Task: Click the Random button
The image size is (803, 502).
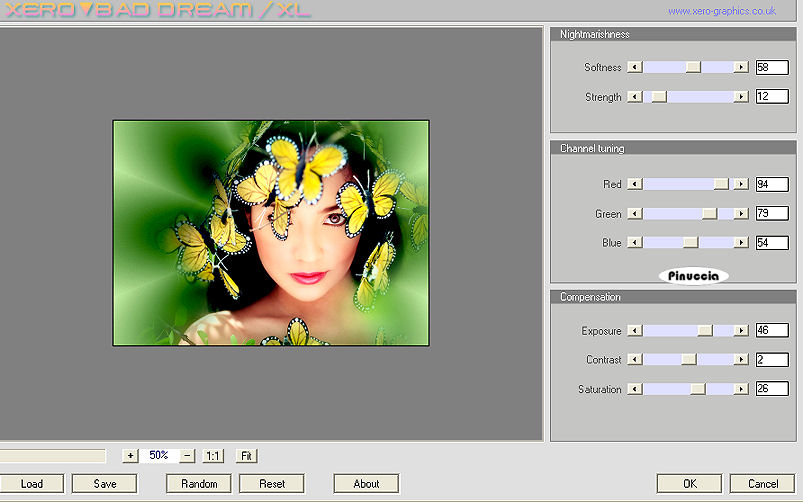Action: [x=199, y=484]
